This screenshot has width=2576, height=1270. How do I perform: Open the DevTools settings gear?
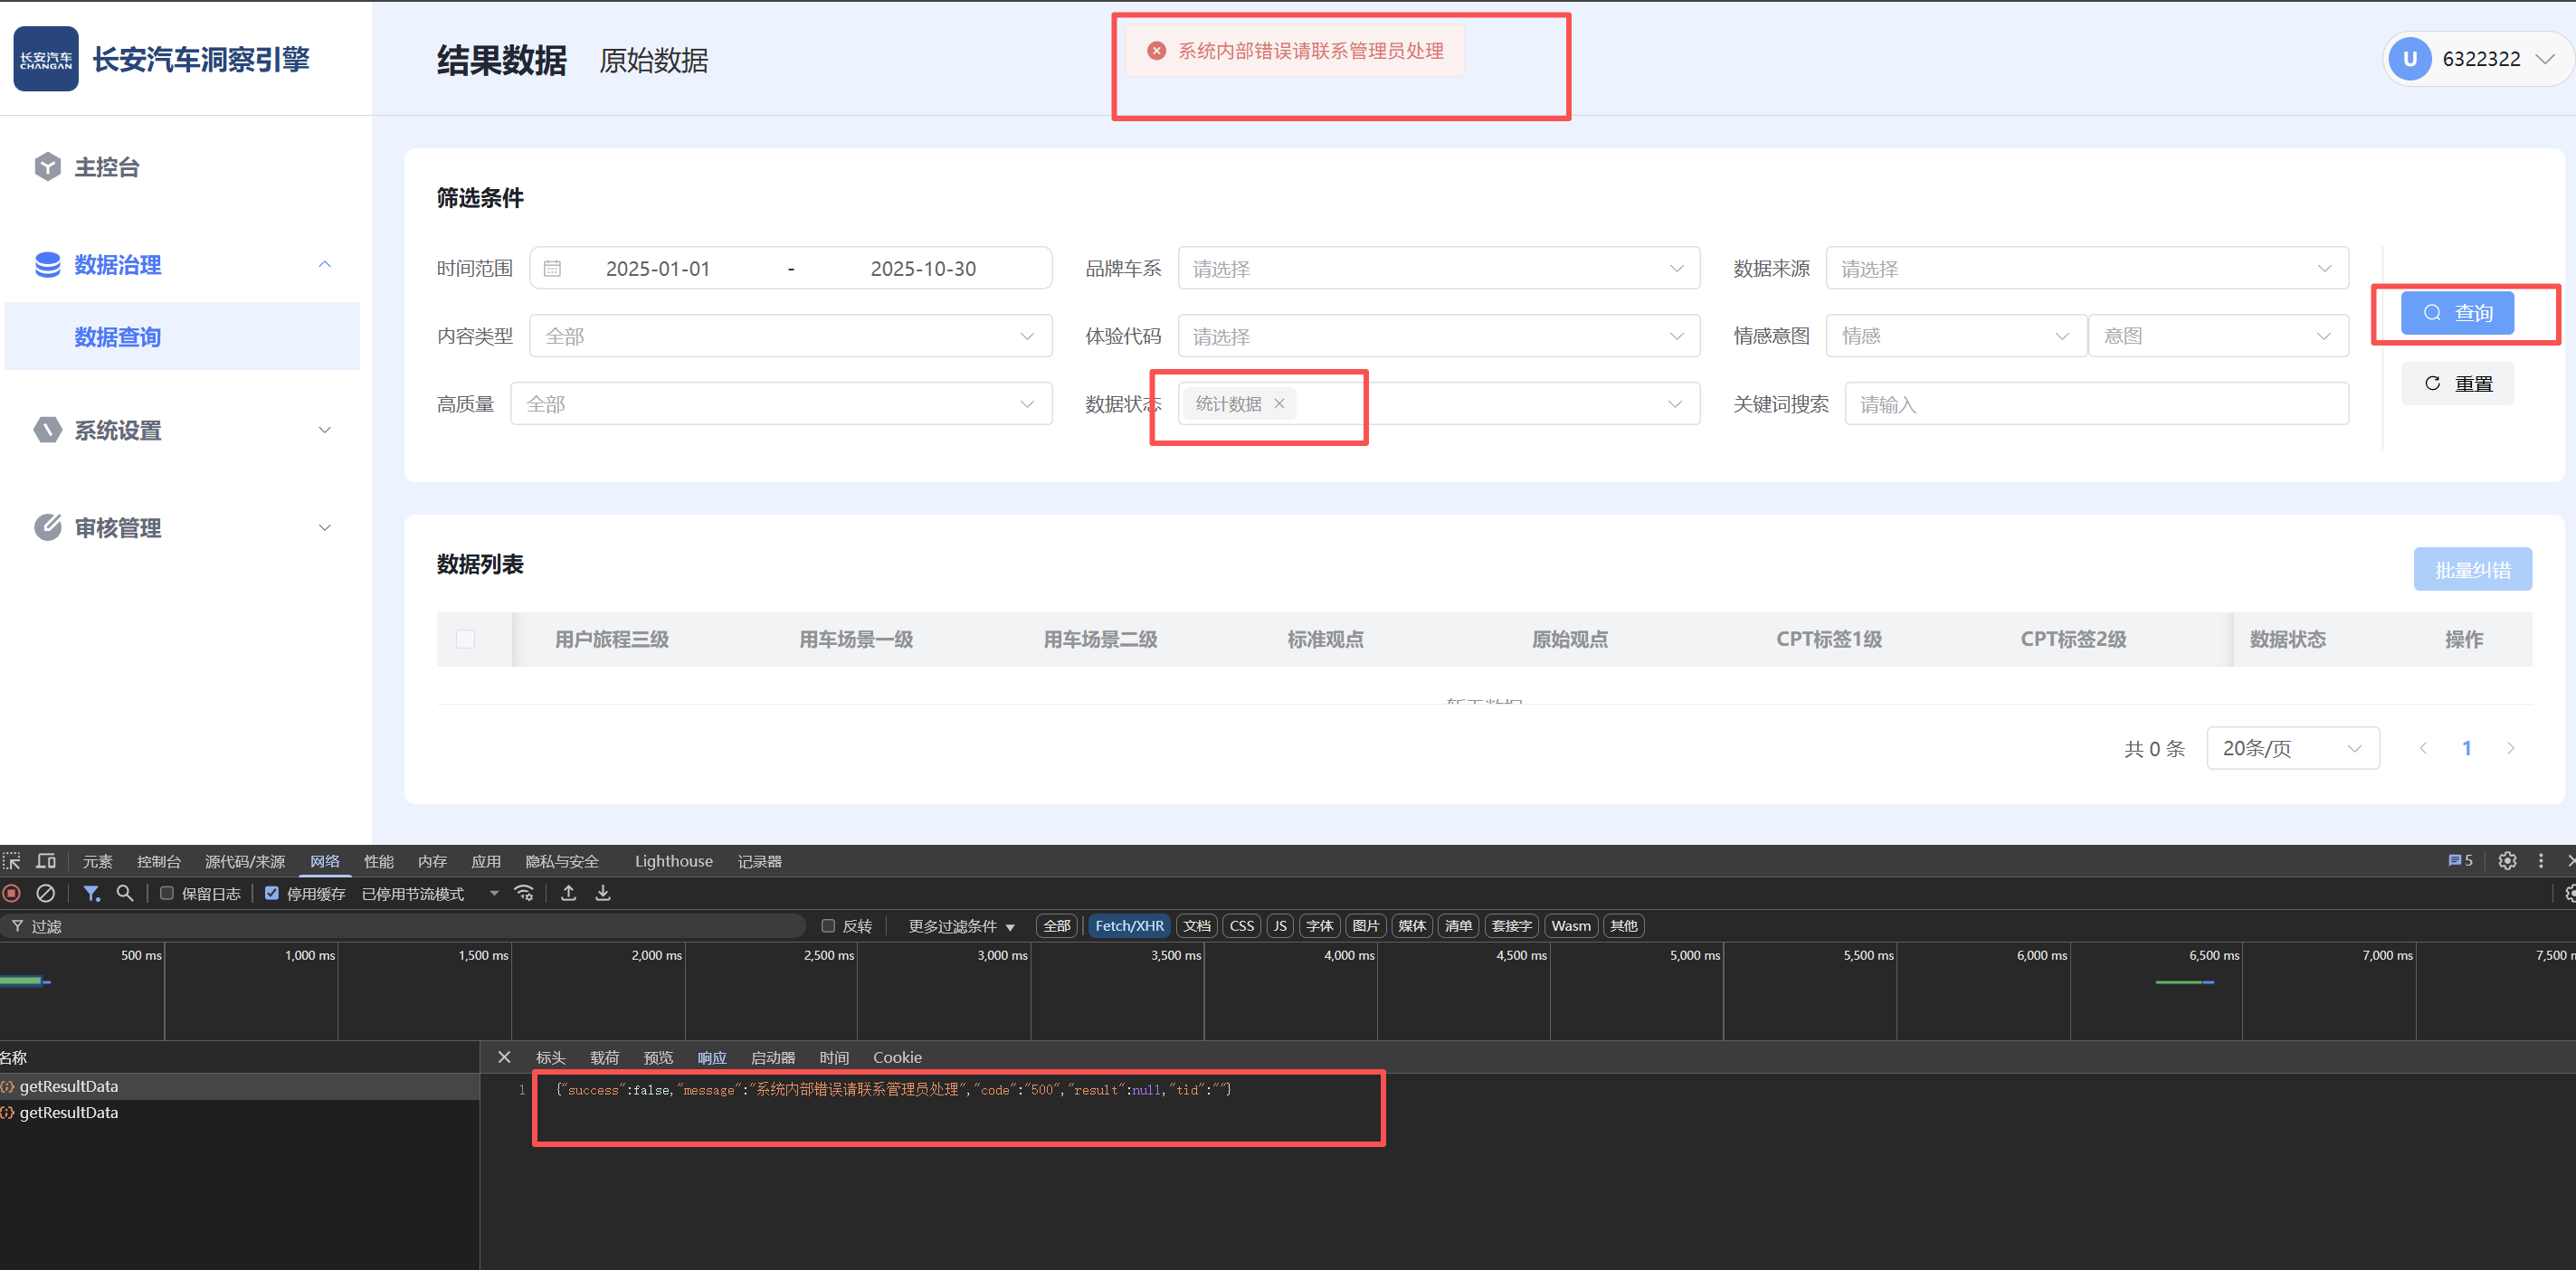pos(2507,861)
